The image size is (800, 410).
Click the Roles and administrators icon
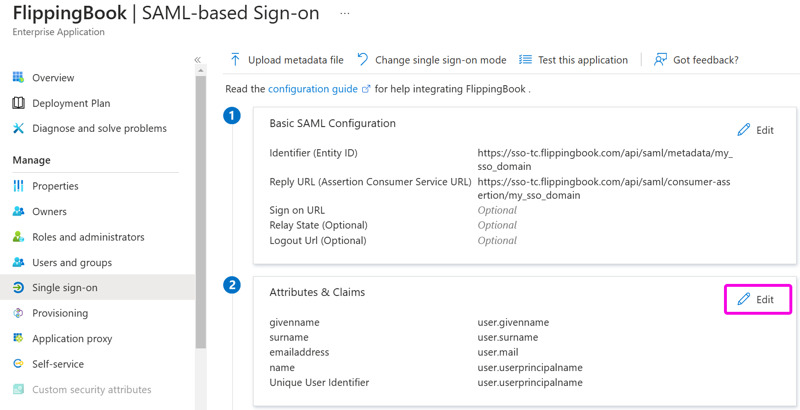pyautogui.click(x=18, y=237)
